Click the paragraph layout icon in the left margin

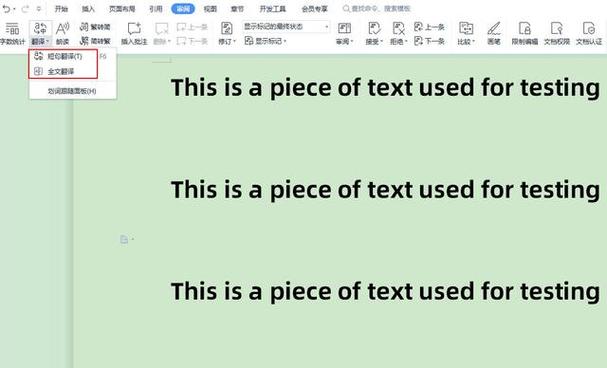pyautogui.click(x=124, y=240)
